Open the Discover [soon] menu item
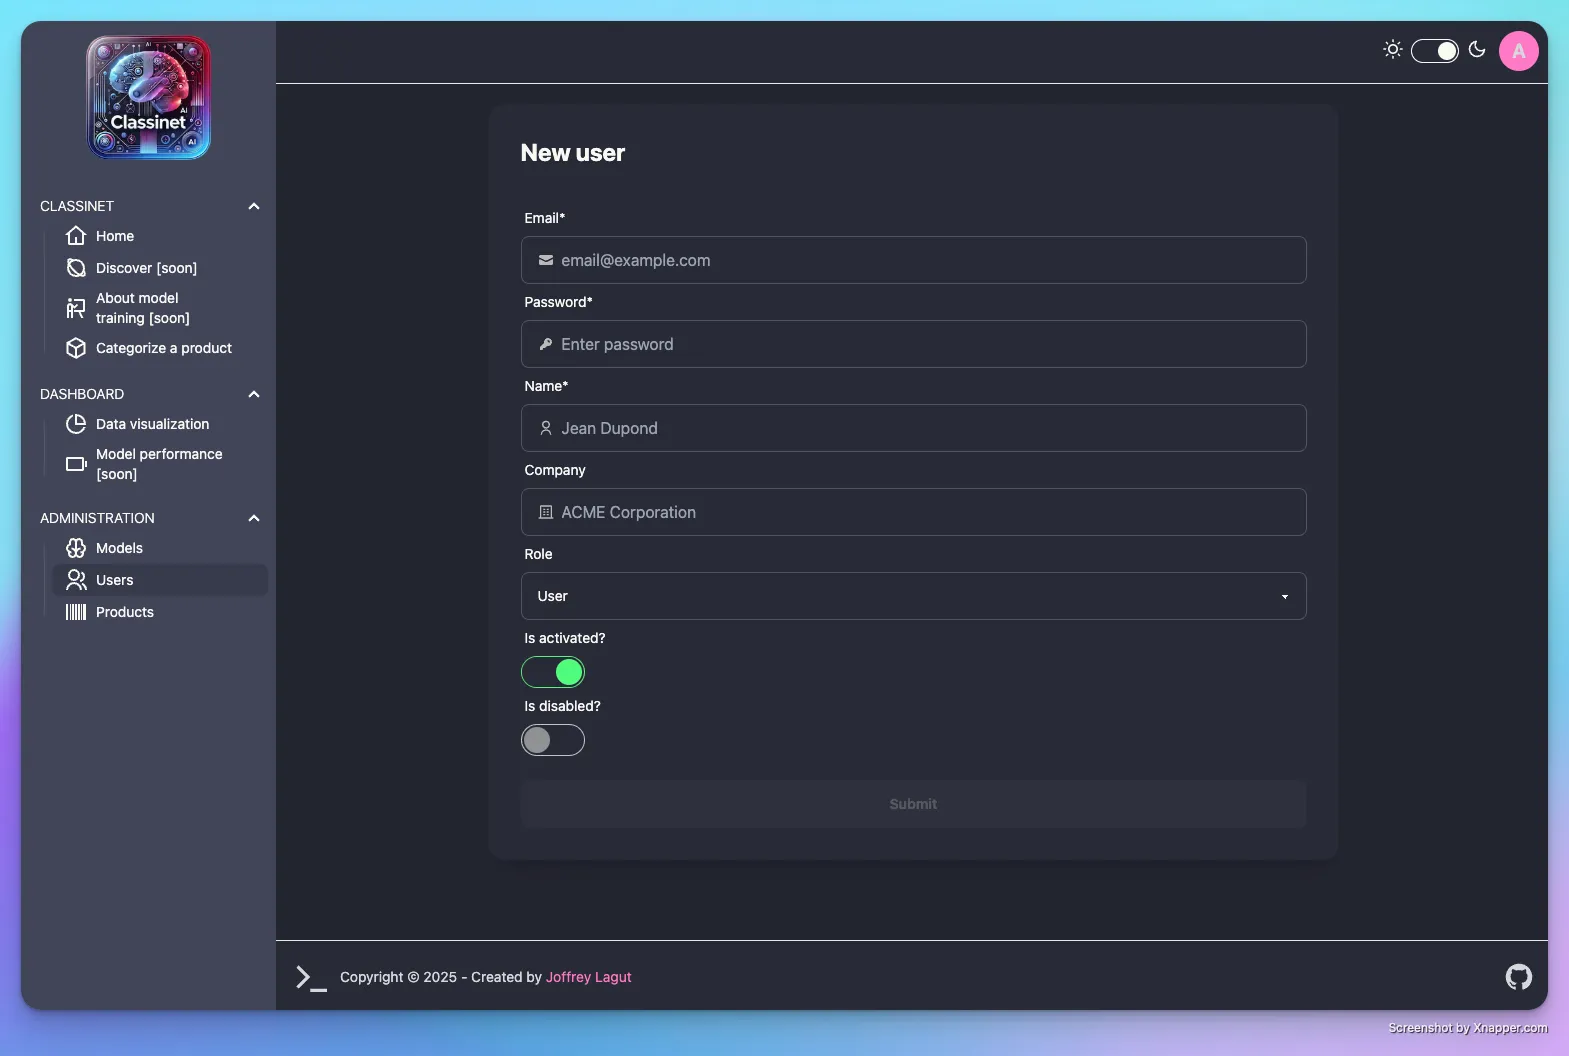1569x1056 pixels. [x=146, y=268]
